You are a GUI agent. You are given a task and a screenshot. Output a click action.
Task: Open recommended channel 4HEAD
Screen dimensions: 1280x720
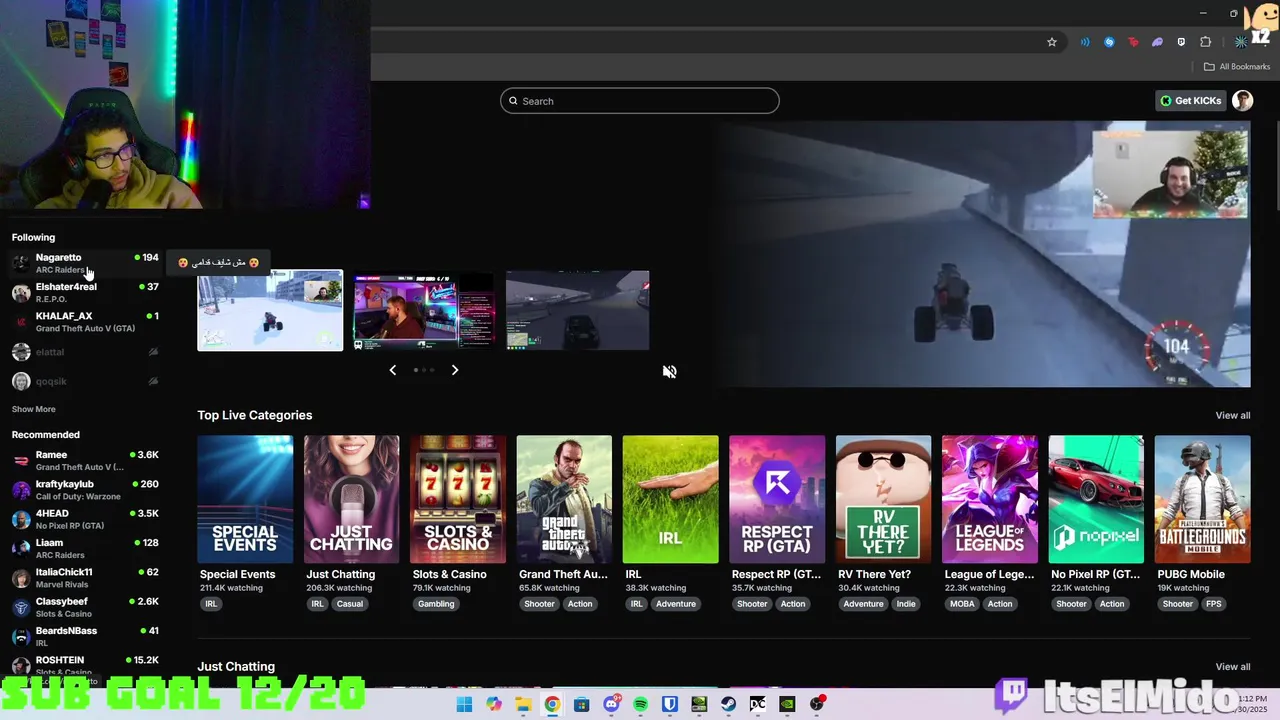click(85, 519)
